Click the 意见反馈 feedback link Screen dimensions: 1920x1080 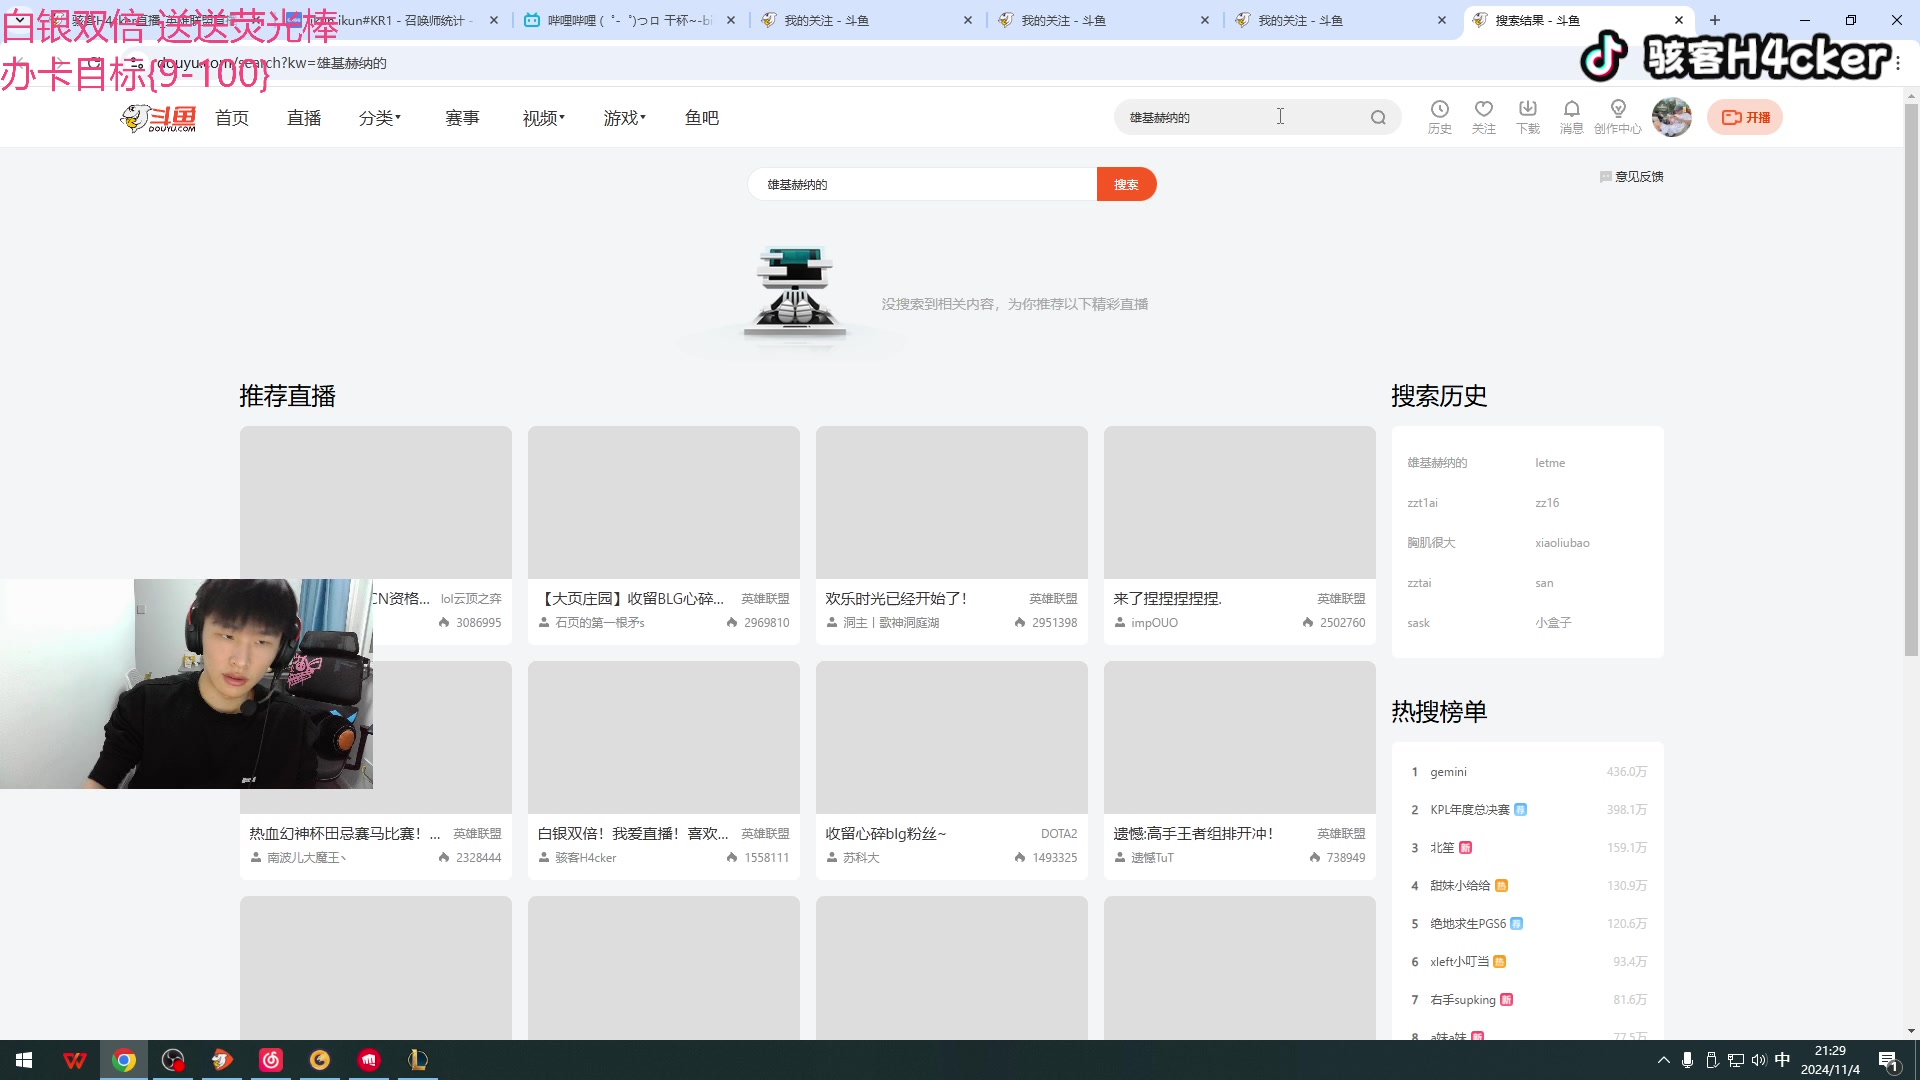tap(1632, 177)
